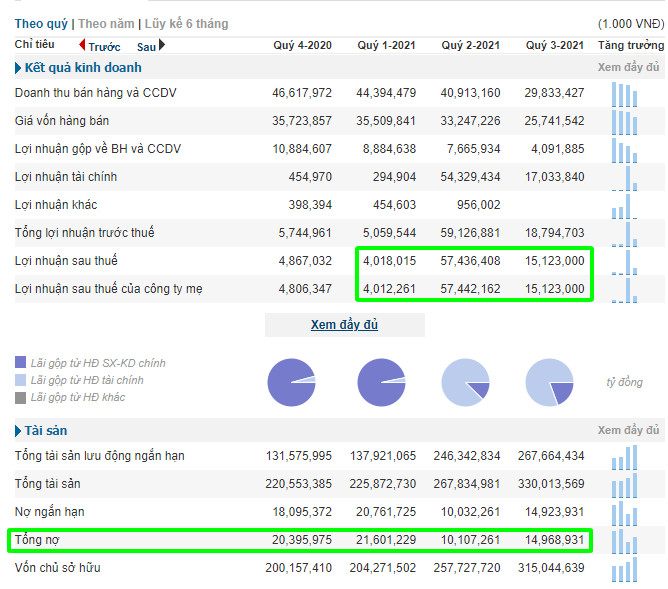Click the 'Lãi gộp từ HĐ tài chính' swatch
The width and height of the screenshot is (668, 589).
[x=20, y=380]
